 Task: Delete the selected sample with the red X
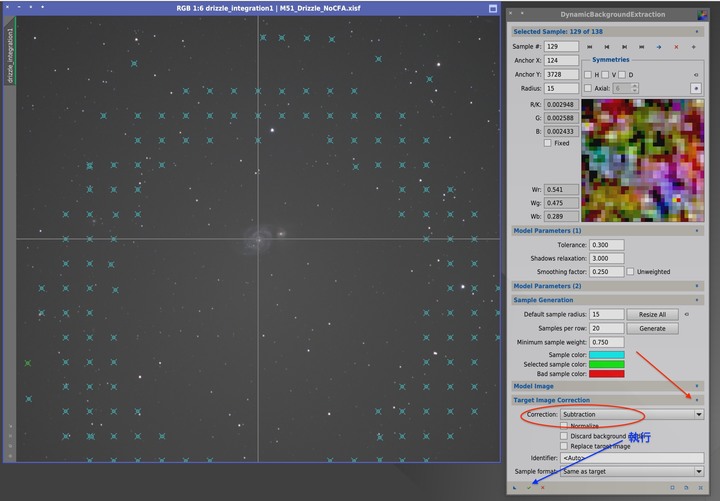tap(676, 47)
